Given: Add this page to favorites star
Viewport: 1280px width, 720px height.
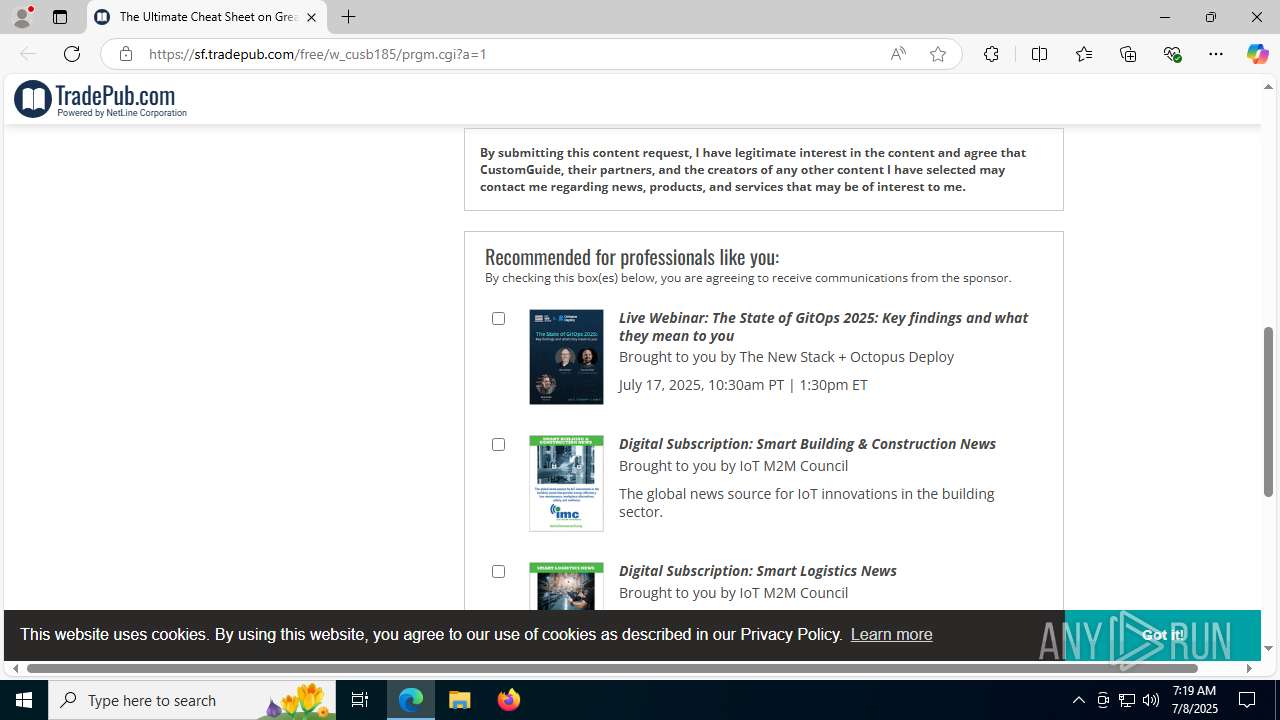Looking at the screenshot, I should pyautogui.click(x=937, y=54).
